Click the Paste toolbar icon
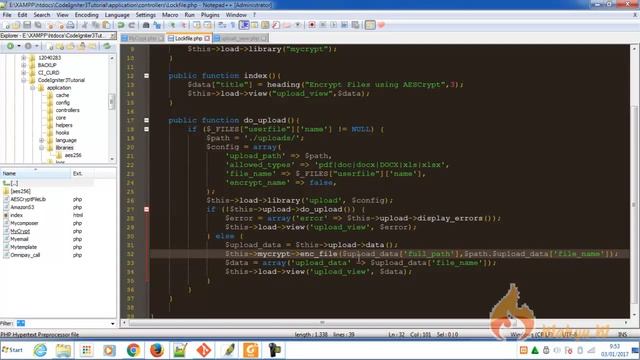The image size is (640, 360). pos(106,25)
